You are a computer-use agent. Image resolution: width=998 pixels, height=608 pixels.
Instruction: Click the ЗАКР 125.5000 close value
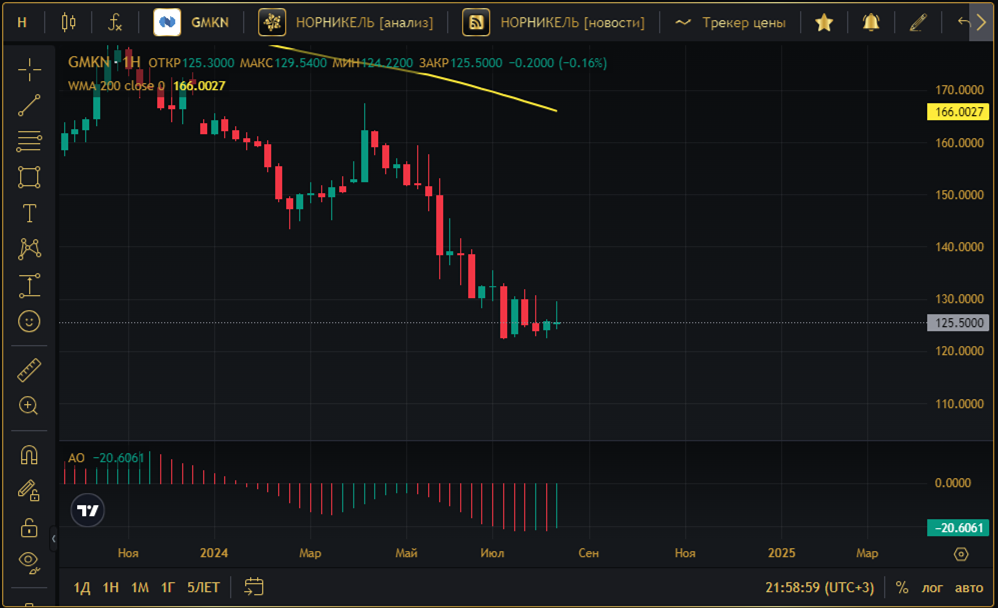tap(460, 63)
